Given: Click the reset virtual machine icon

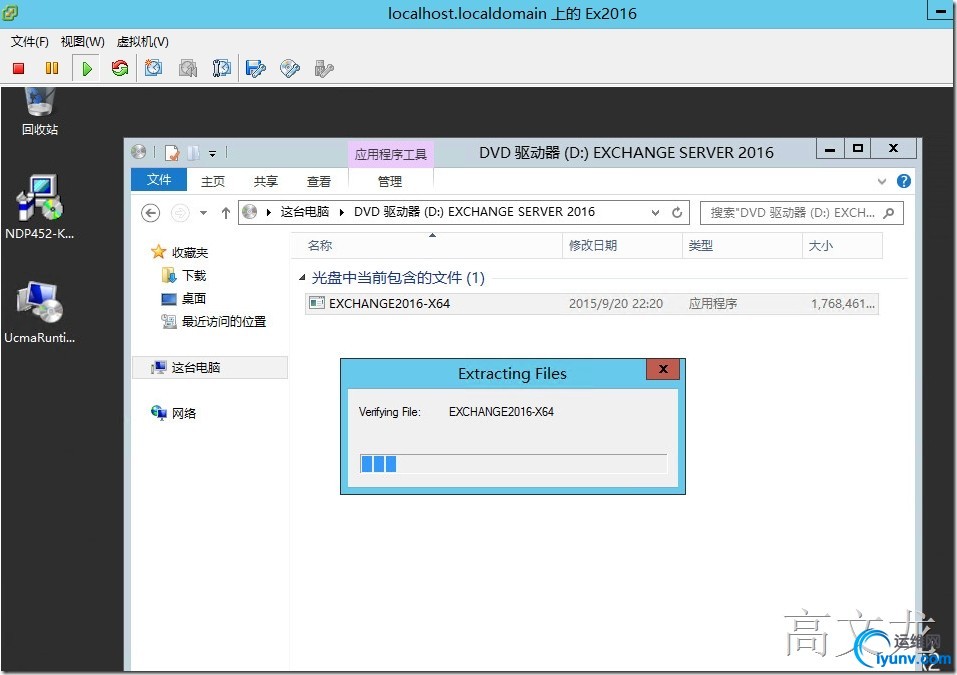Looking at the screenshot, I should point(120,68).
